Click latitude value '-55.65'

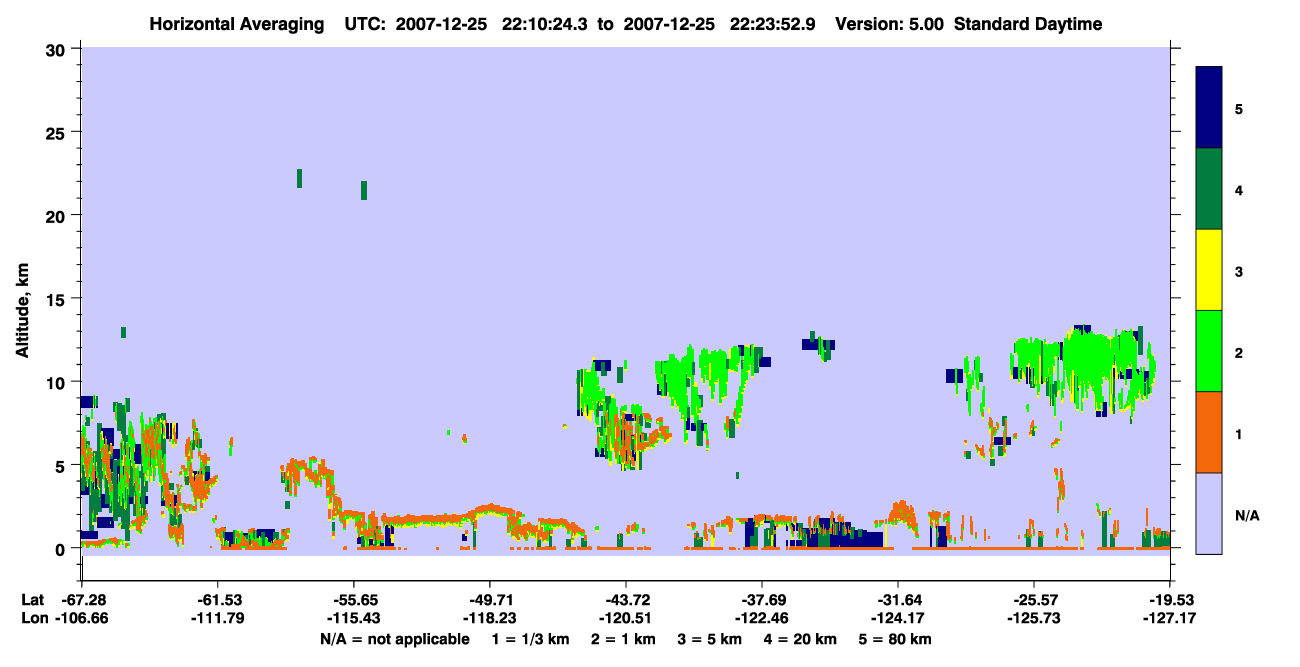353,599
